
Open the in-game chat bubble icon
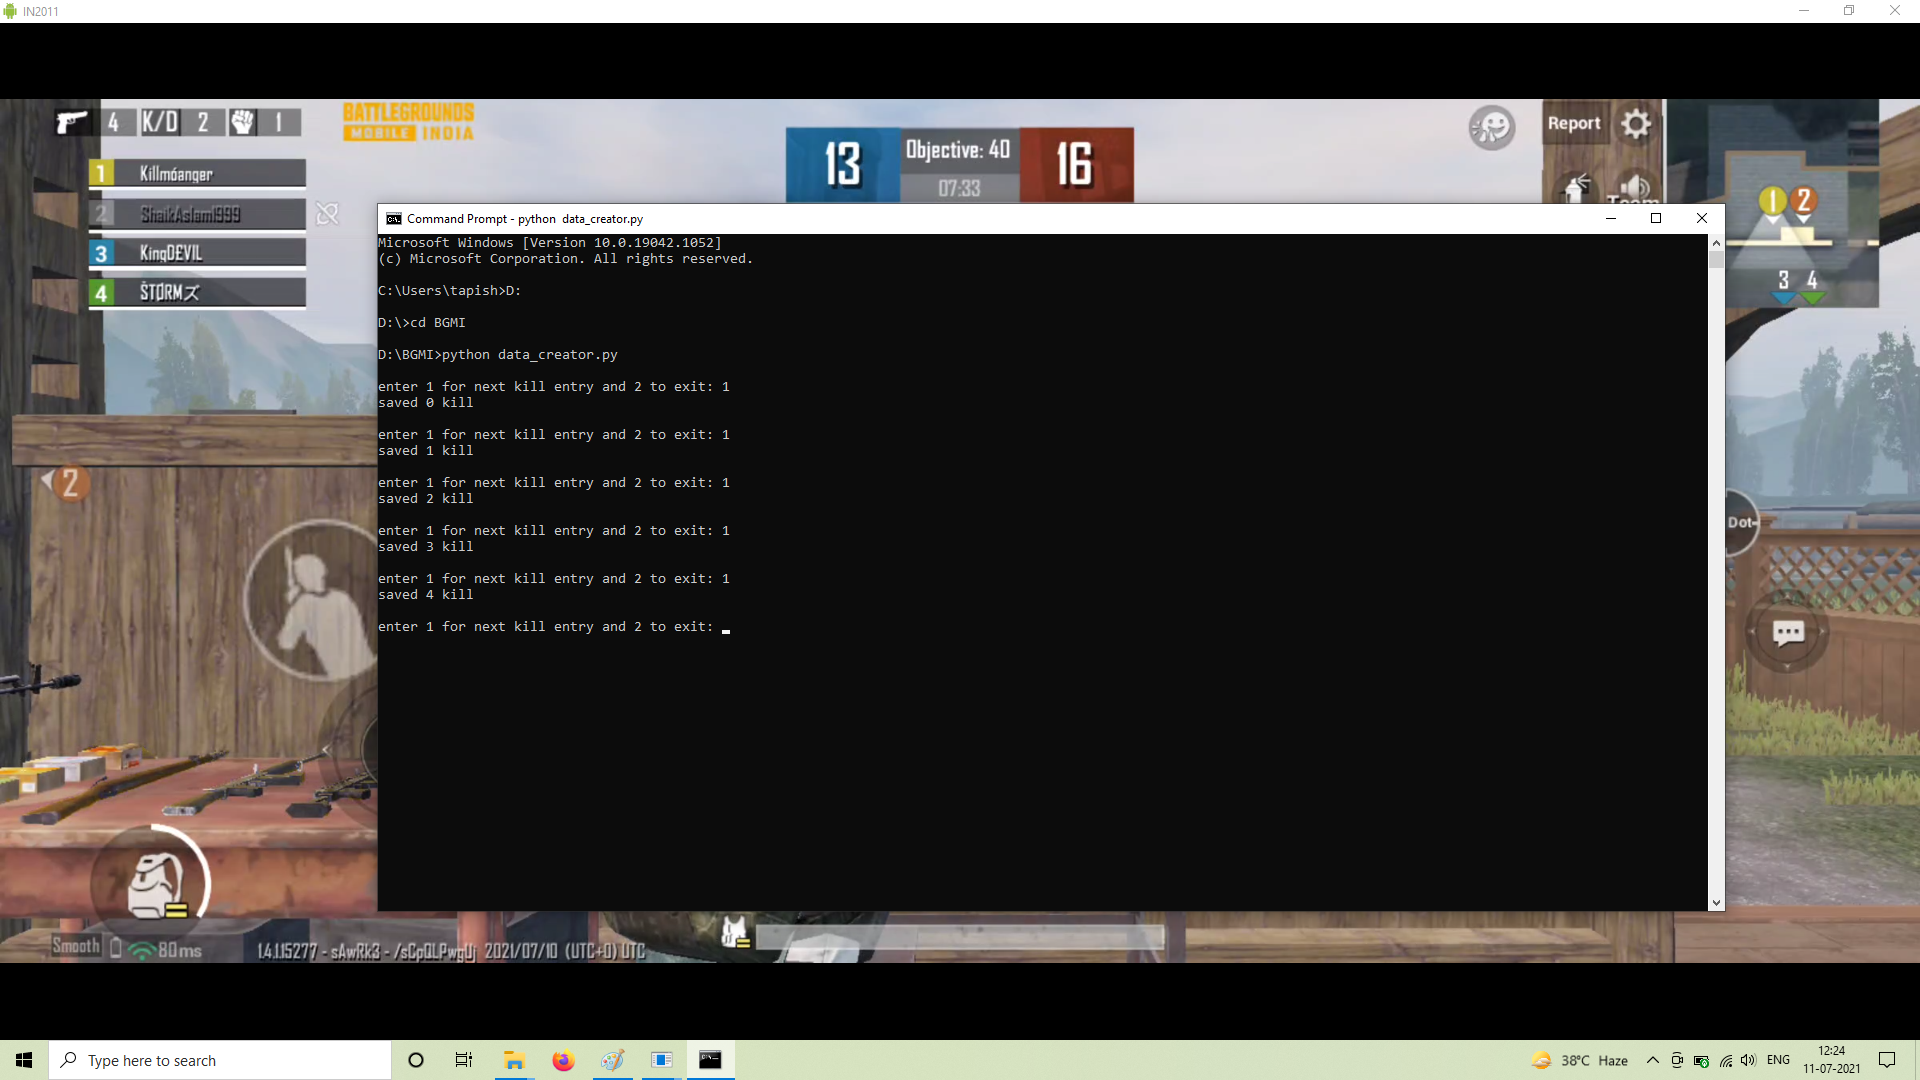pyautogui.click(x=1788, y=632)
